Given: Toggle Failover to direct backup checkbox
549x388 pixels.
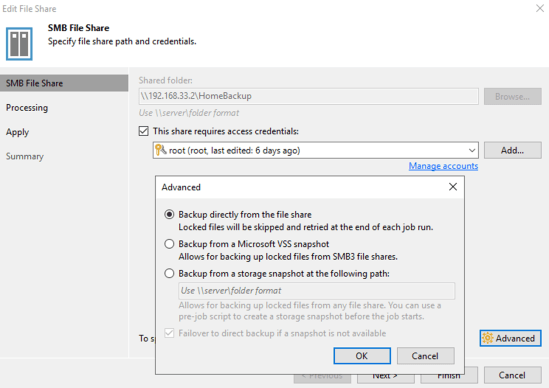Looking at the screenshot, I should pos(169,333).
